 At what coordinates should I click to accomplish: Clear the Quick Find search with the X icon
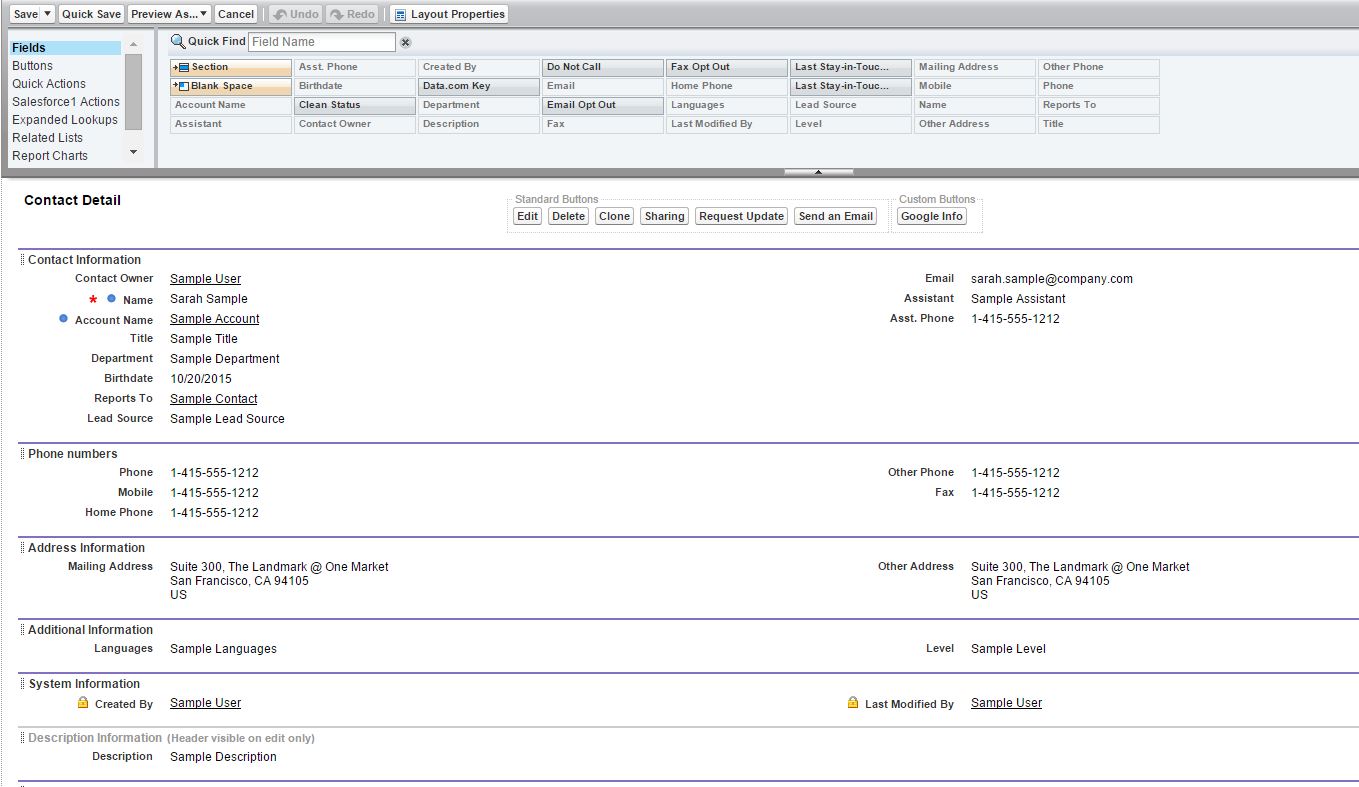tap(405, 42)
